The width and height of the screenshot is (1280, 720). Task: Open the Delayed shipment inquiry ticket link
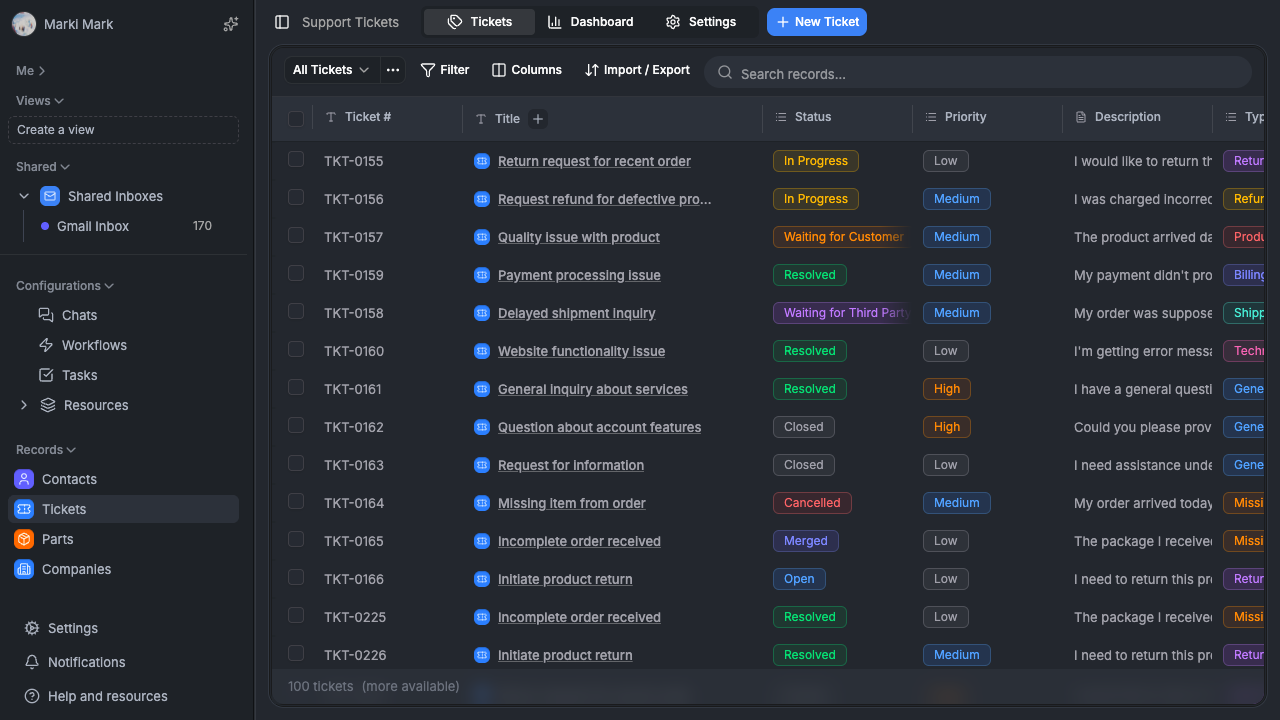click(x=576, y=313)
